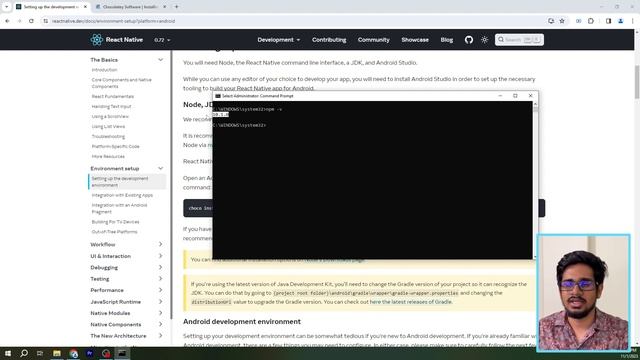
Task: Open the 0.72 version dropdown
Action: pos(162,40)
